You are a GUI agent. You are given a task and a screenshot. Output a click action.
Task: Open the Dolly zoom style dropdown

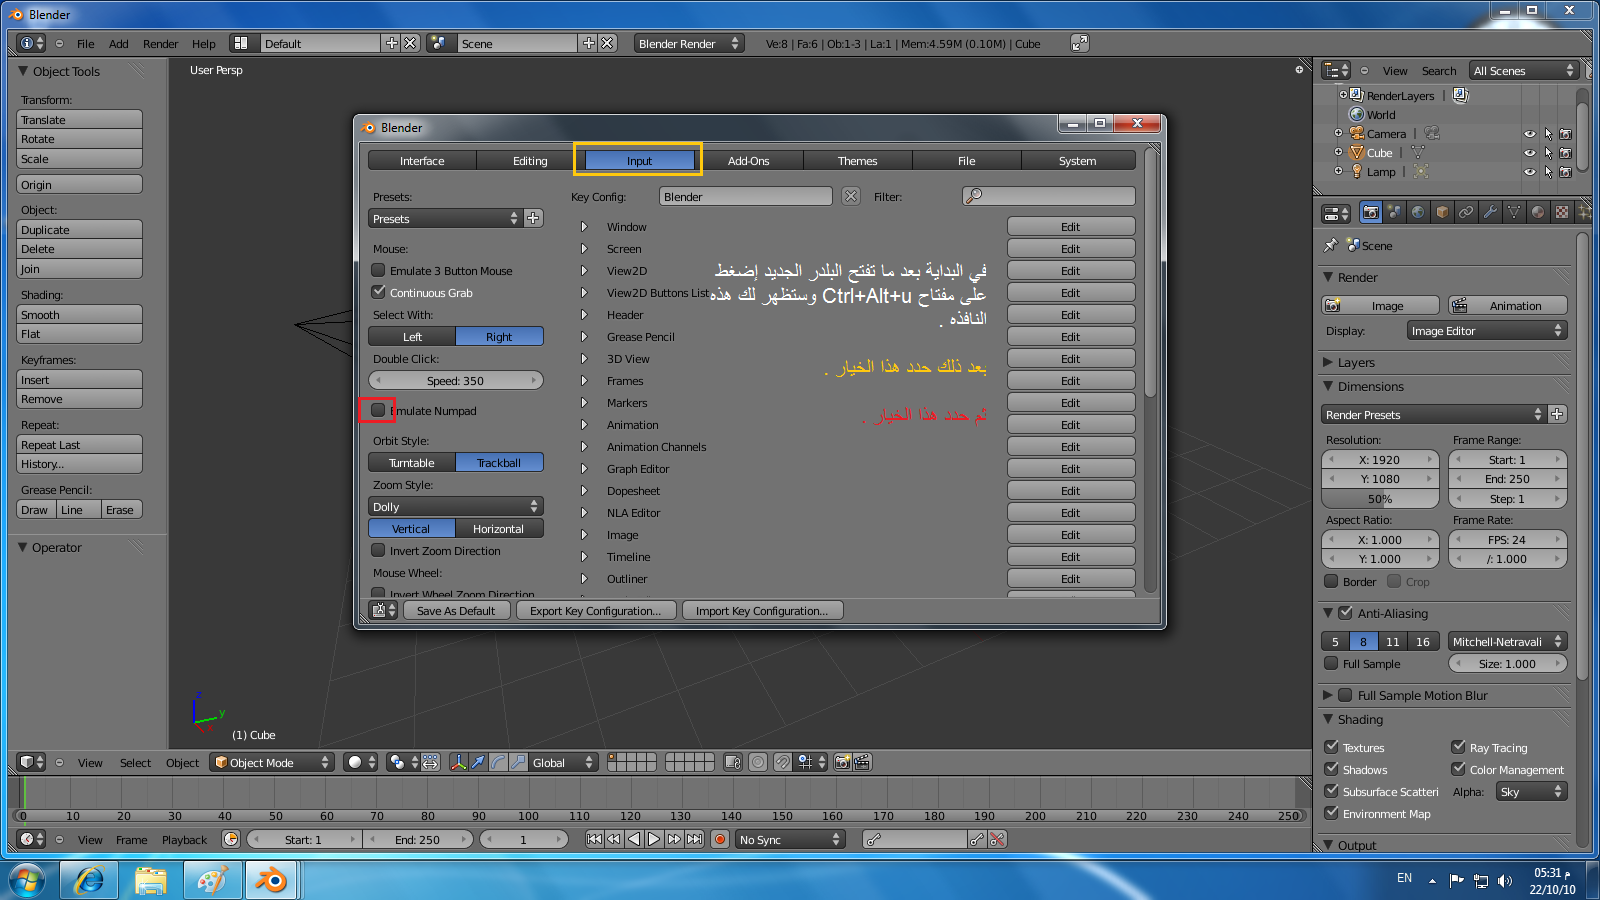pyautogui.click(x=456, y=506)
